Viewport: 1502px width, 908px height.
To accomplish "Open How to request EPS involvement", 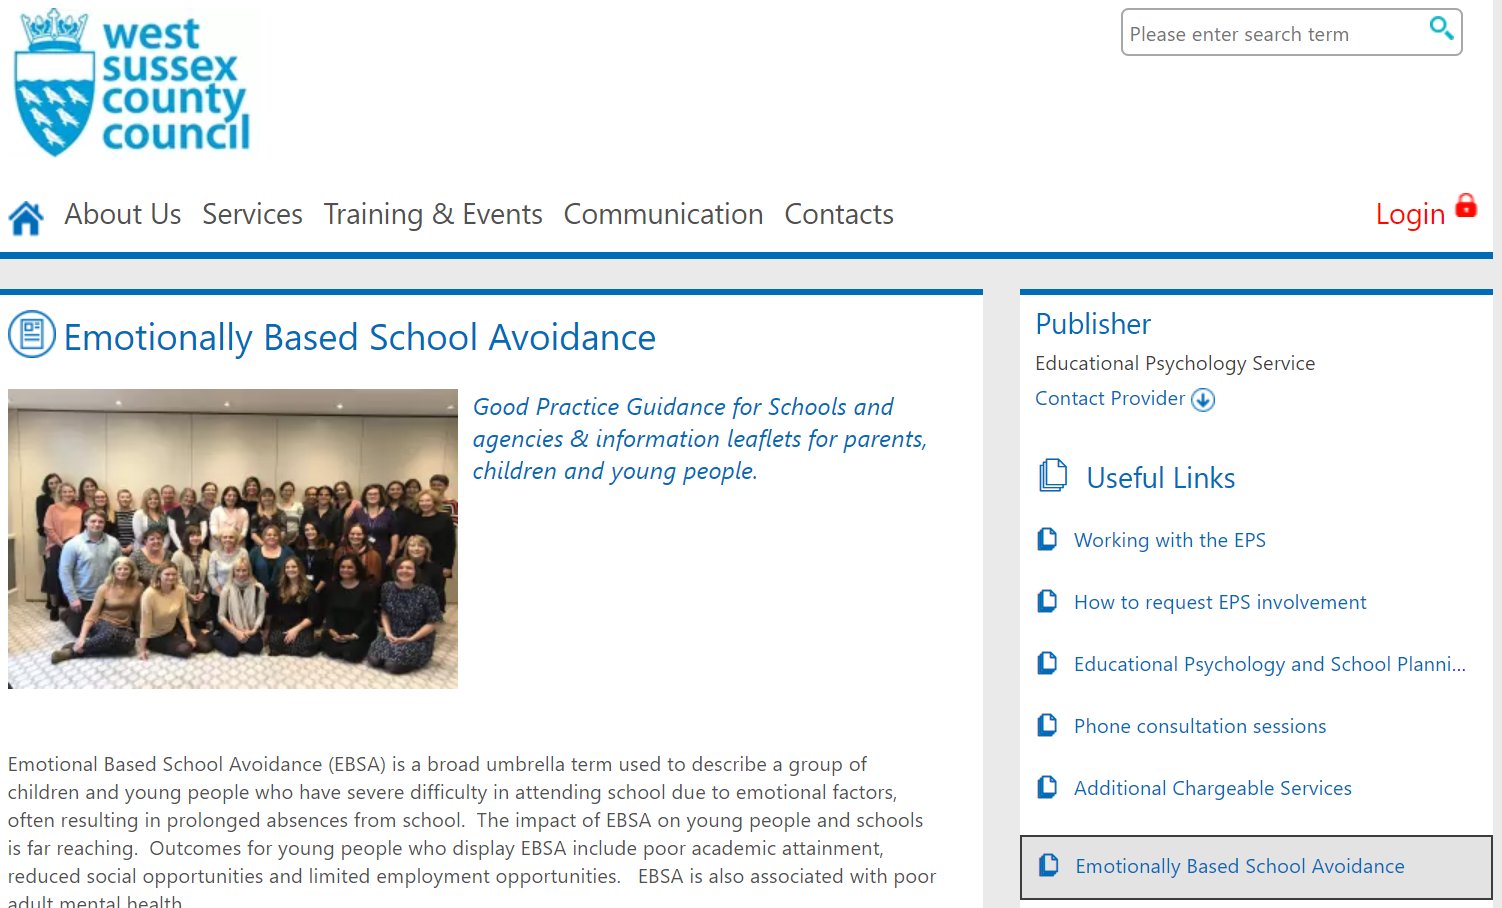I will click(x=1219, y=602).
